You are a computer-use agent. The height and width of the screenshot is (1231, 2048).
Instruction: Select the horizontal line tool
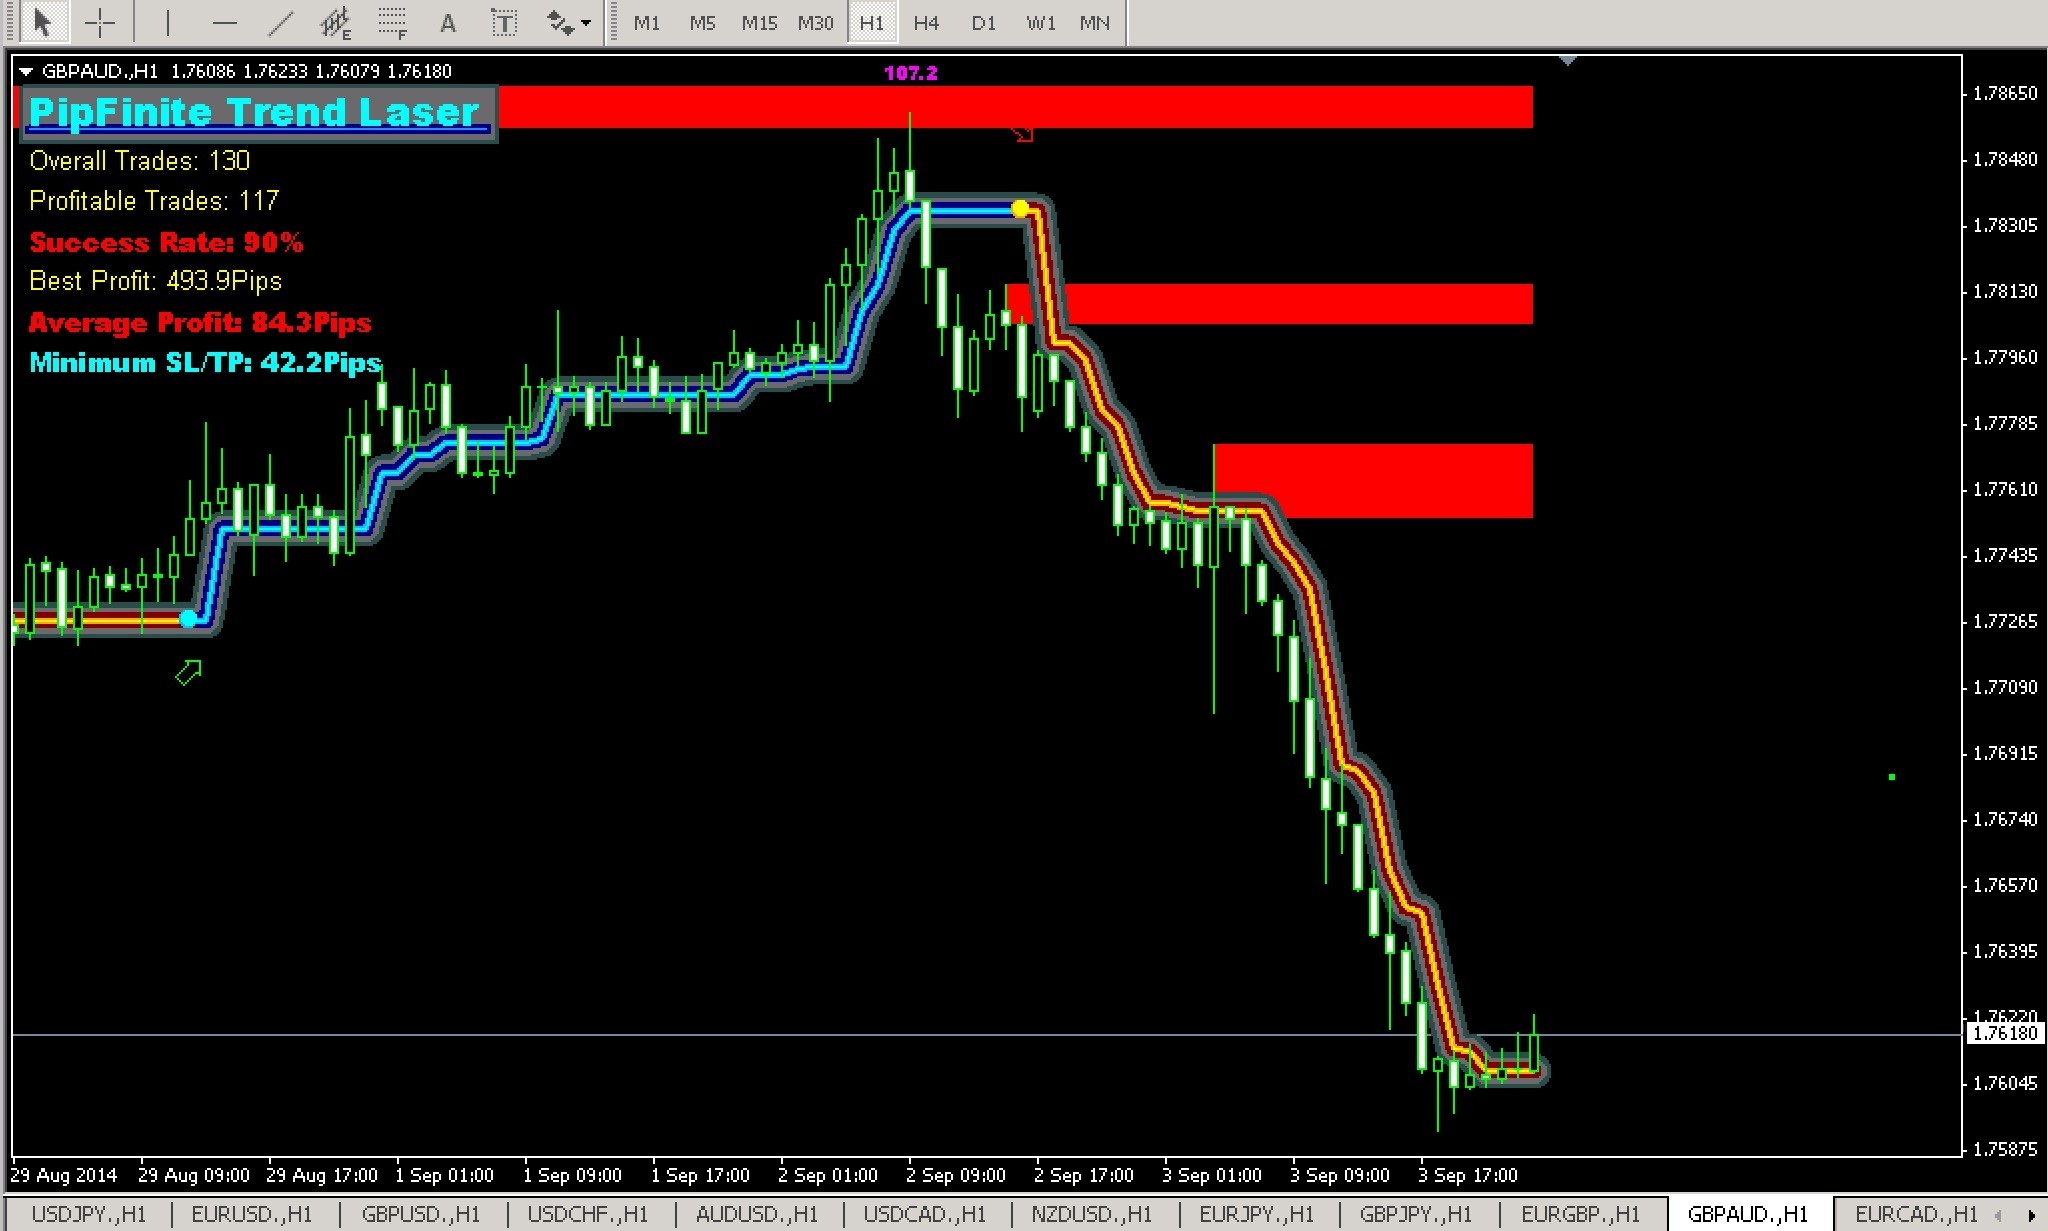click(225, 22)
